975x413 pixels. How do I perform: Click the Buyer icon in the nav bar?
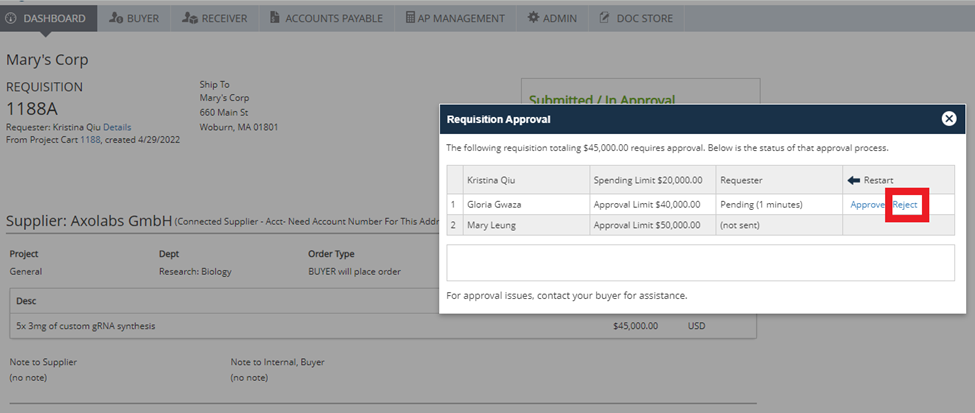[116, 18]
